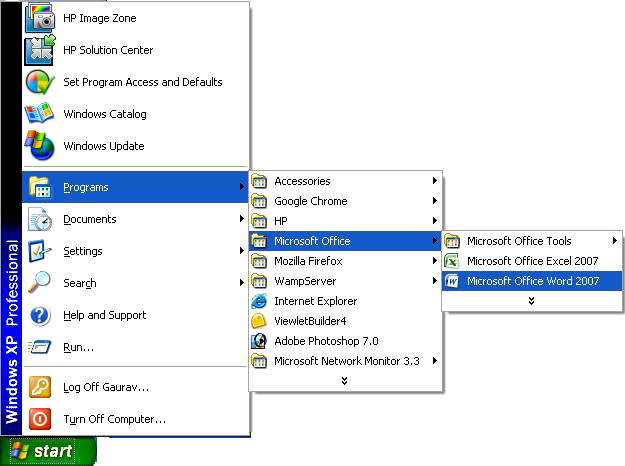
Task: Select Set Program Access and Defaults
Action: 142,82
